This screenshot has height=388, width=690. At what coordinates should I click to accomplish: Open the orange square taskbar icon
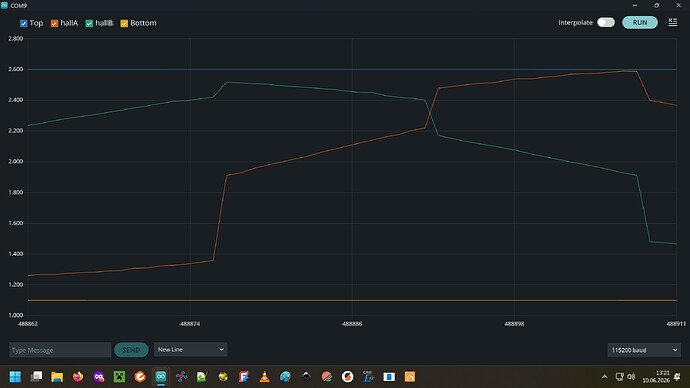click(x=410, y=377)
